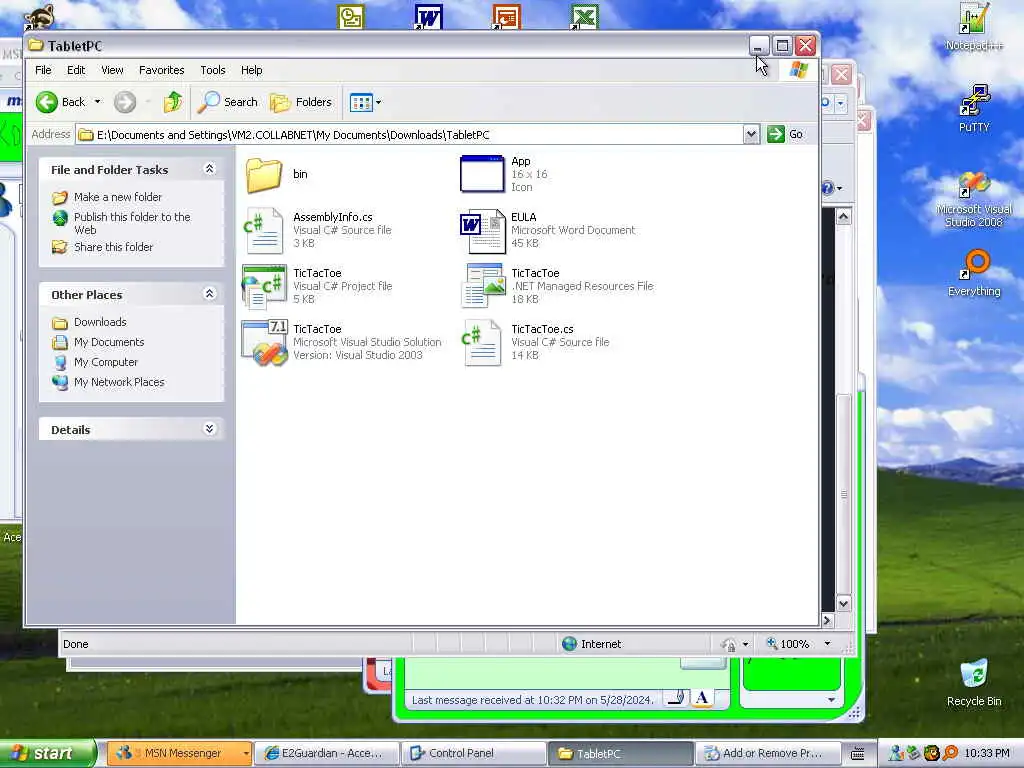Open the Favorites menu

pos(161,70)
